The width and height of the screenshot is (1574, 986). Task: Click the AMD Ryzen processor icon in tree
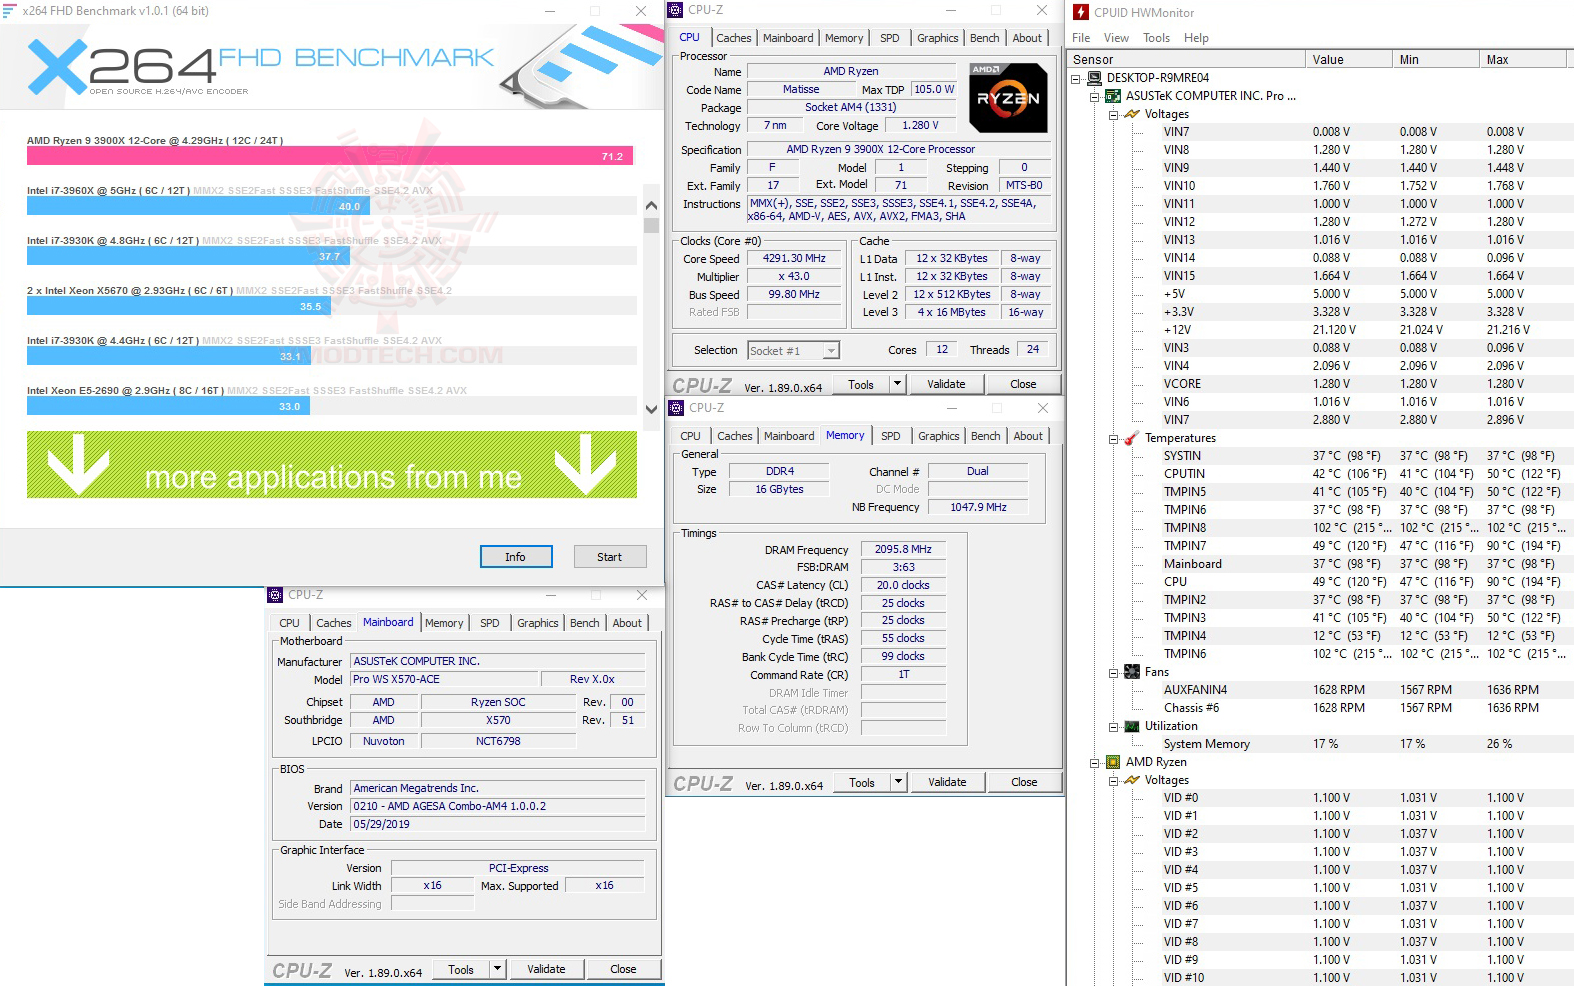click(x=1113, y=762)
